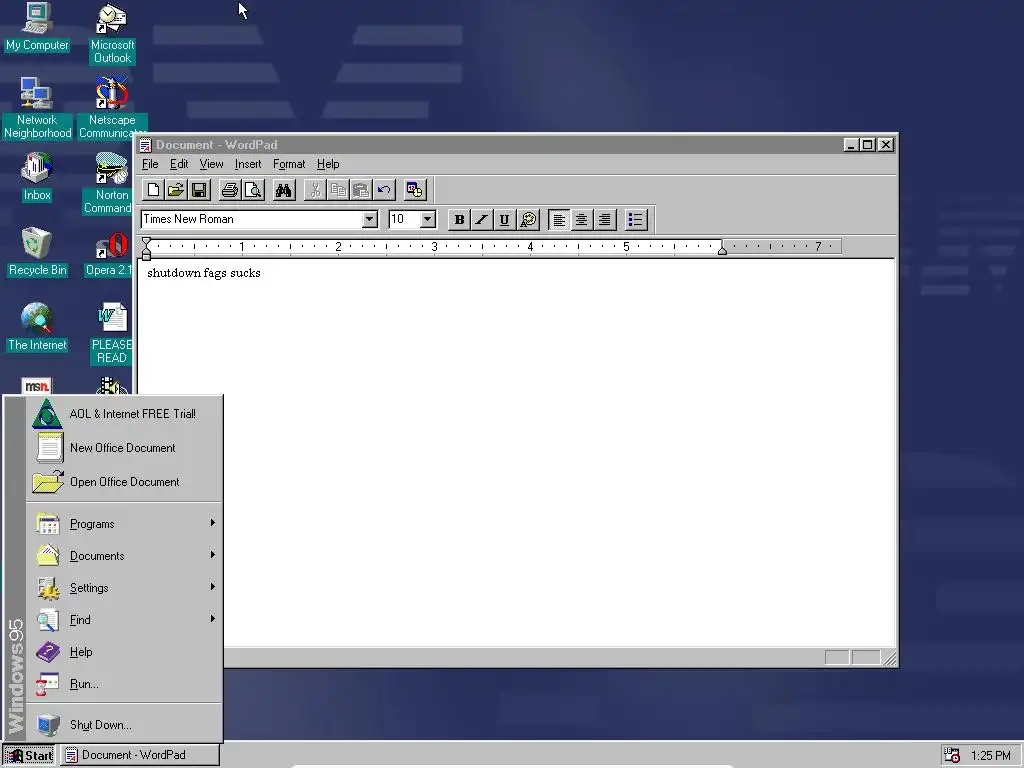Align text left

[x=559, y=219]
